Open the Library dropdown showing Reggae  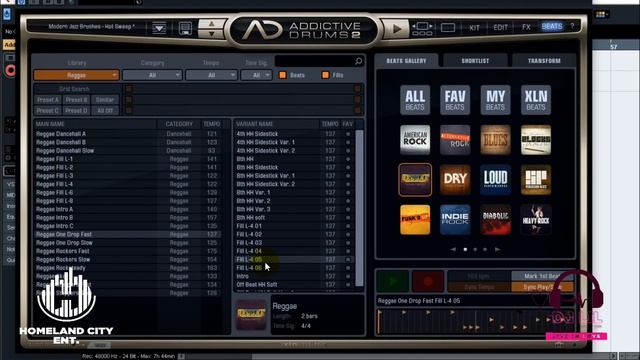76,75
